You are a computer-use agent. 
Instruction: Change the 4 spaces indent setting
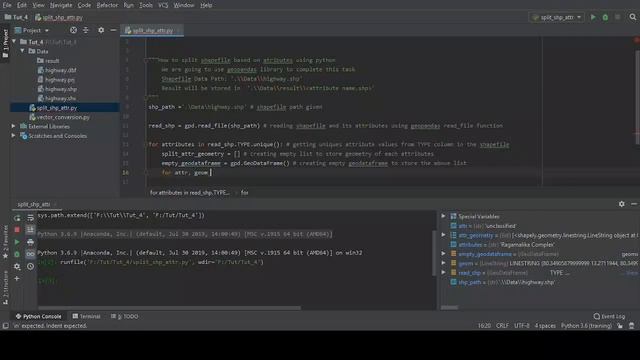pos(545,326)
